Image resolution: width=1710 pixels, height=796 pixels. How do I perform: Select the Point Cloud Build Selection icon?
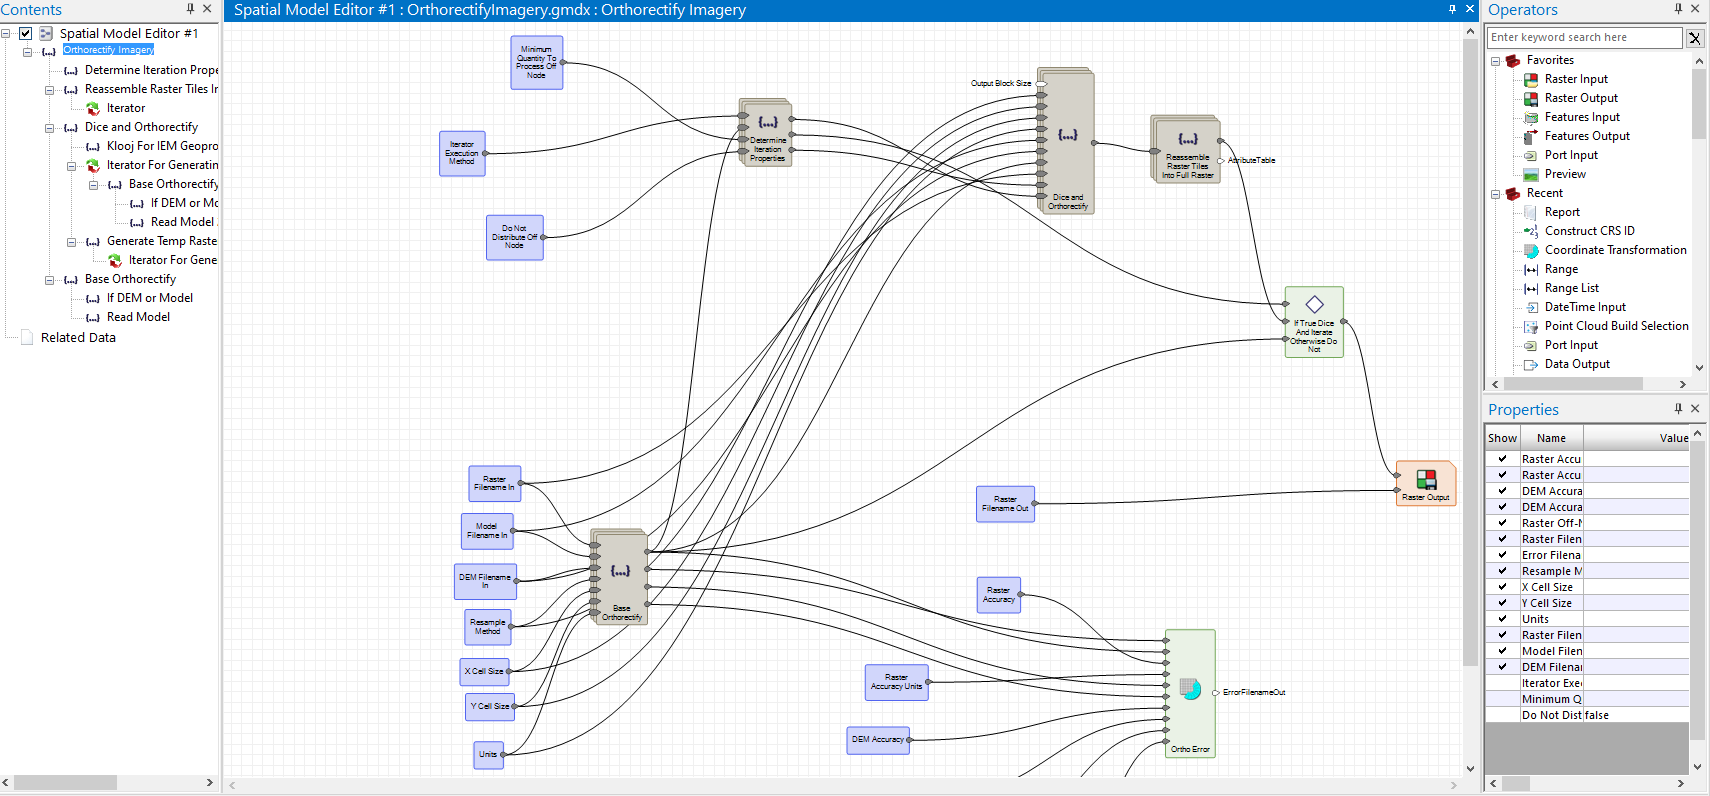tap(1530, 326)
